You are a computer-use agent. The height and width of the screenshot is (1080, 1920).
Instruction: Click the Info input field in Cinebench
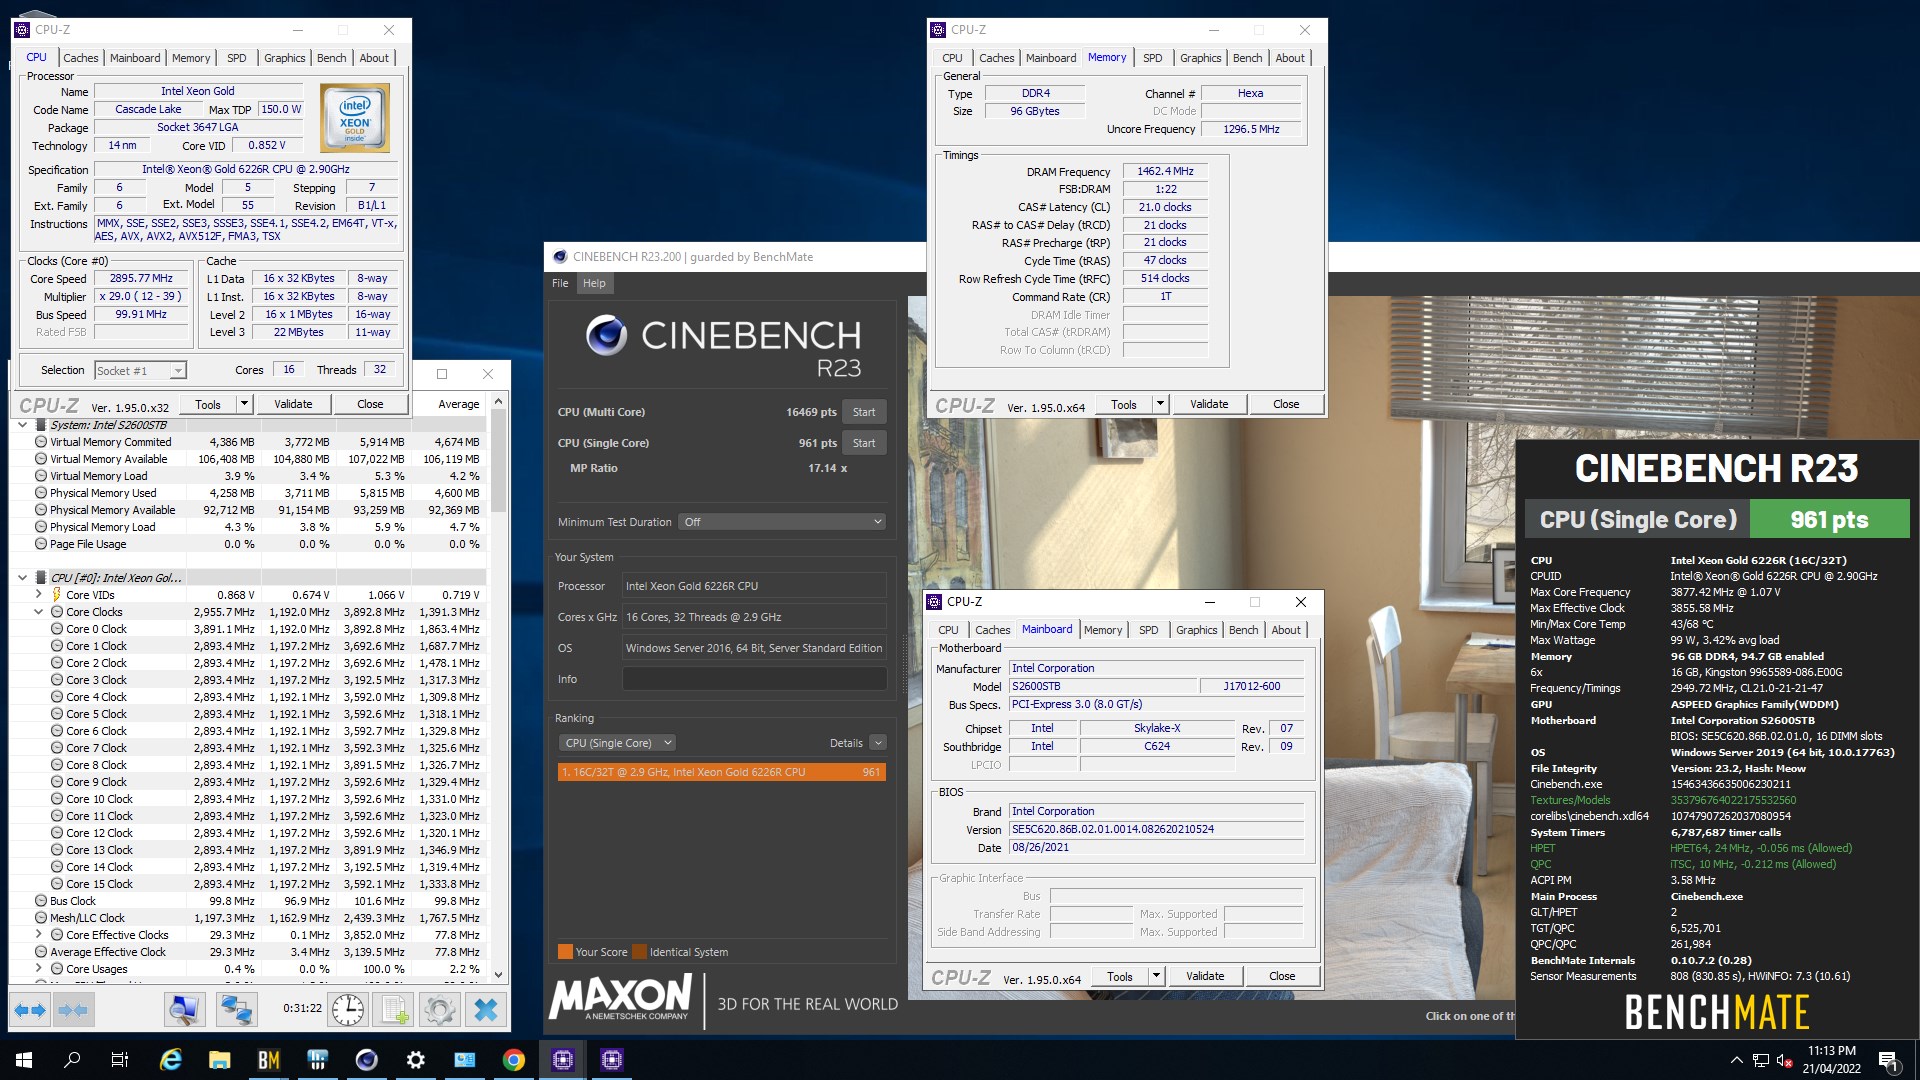[x=754, y=679]
